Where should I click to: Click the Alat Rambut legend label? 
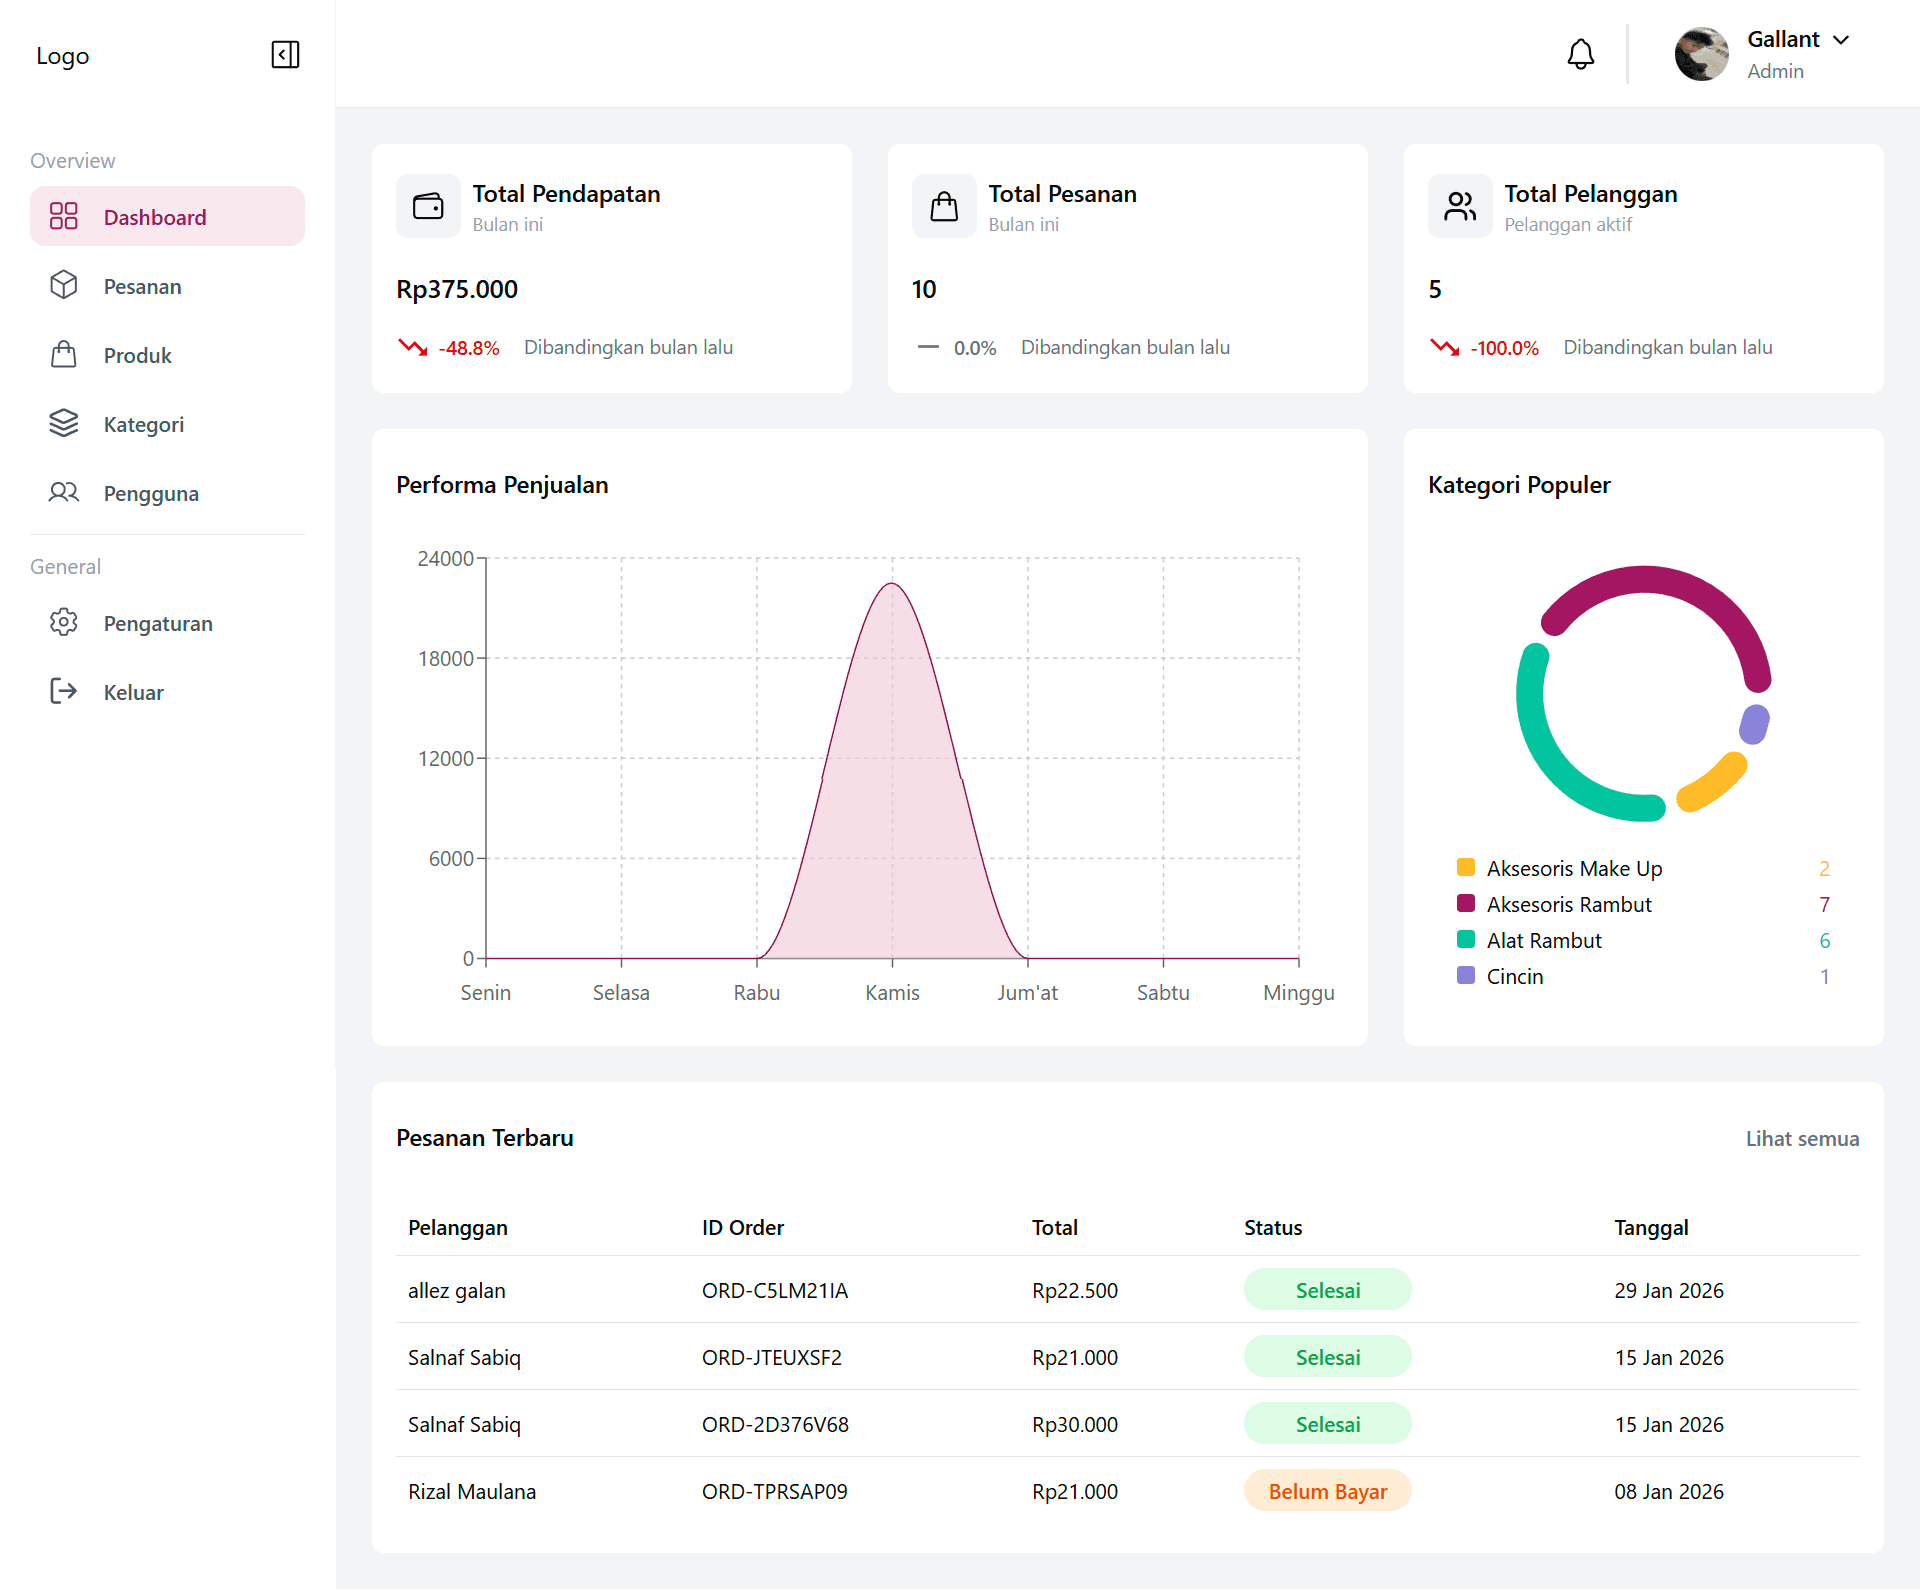pos(1543,940)
